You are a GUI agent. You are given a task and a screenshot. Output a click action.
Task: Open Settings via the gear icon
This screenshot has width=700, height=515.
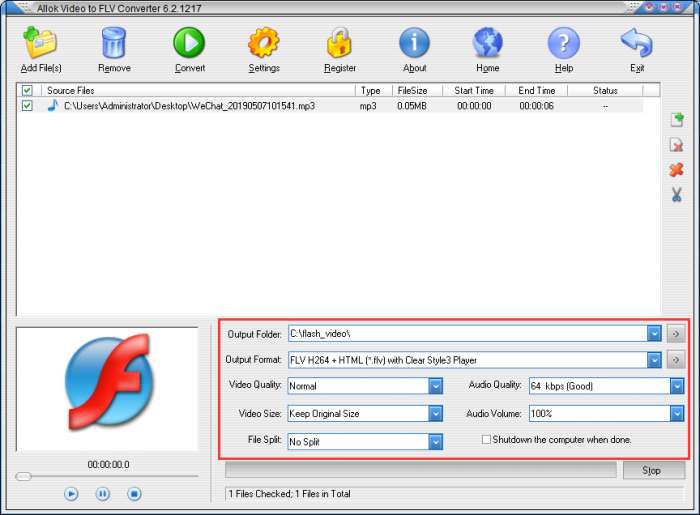pos(264,42)
